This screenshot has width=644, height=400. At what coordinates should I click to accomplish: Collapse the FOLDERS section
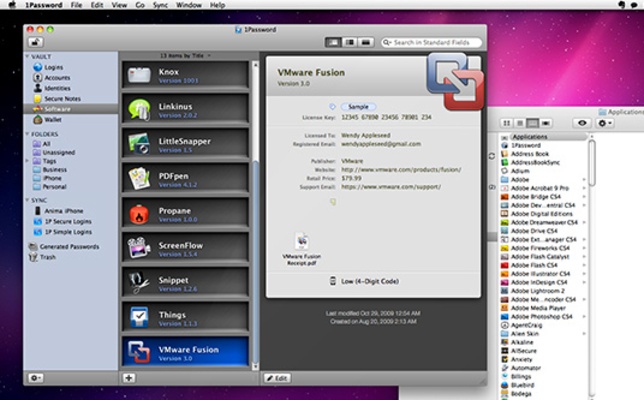27,134
